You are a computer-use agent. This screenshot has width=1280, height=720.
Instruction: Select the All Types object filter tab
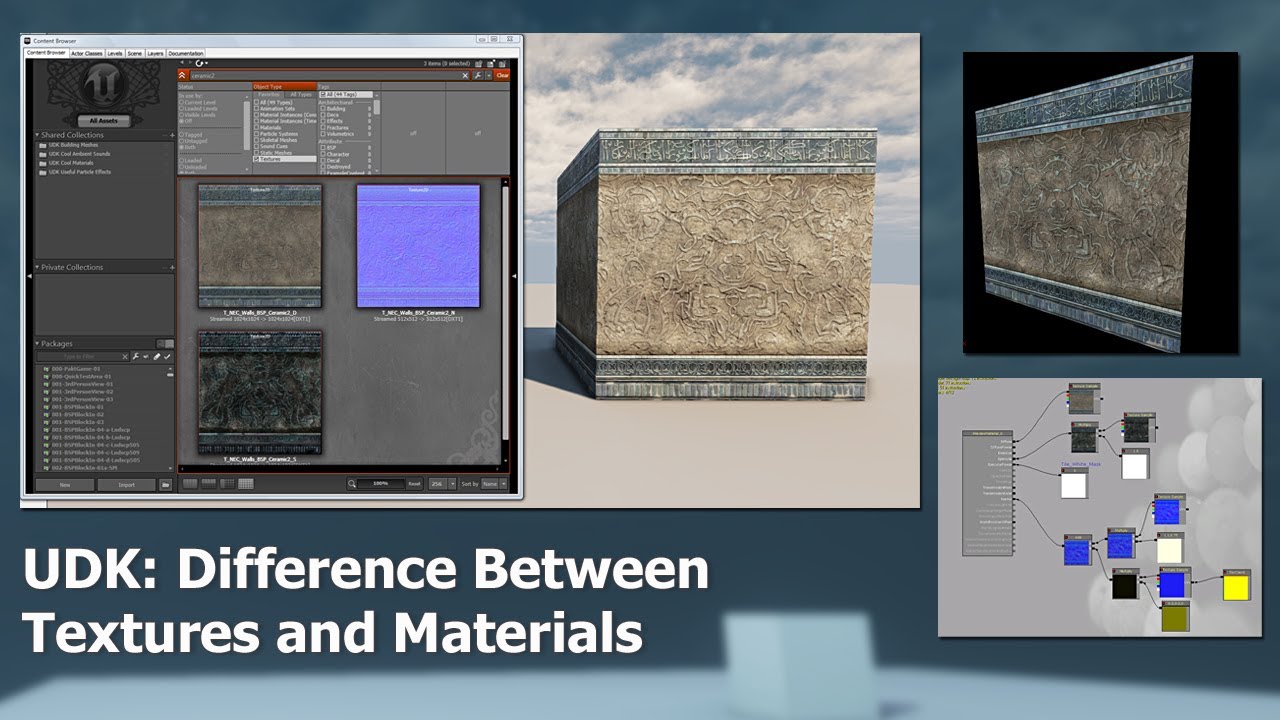(301, 94)
